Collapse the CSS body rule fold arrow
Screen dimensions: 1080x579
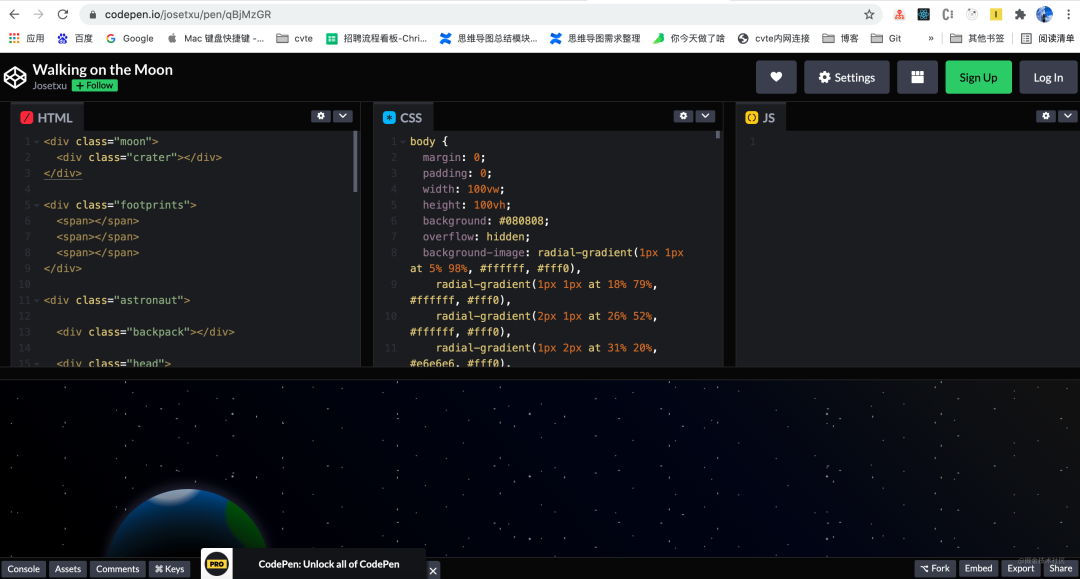point(403,142)
